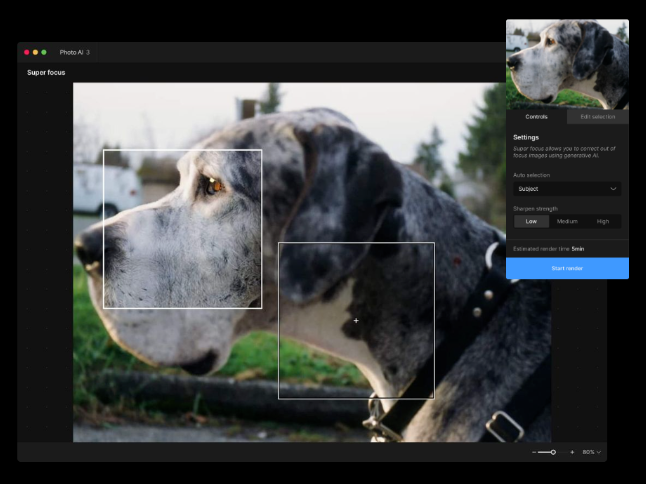
Task: Expand the 80% zoom level dropdown
Action: point(592,452)
